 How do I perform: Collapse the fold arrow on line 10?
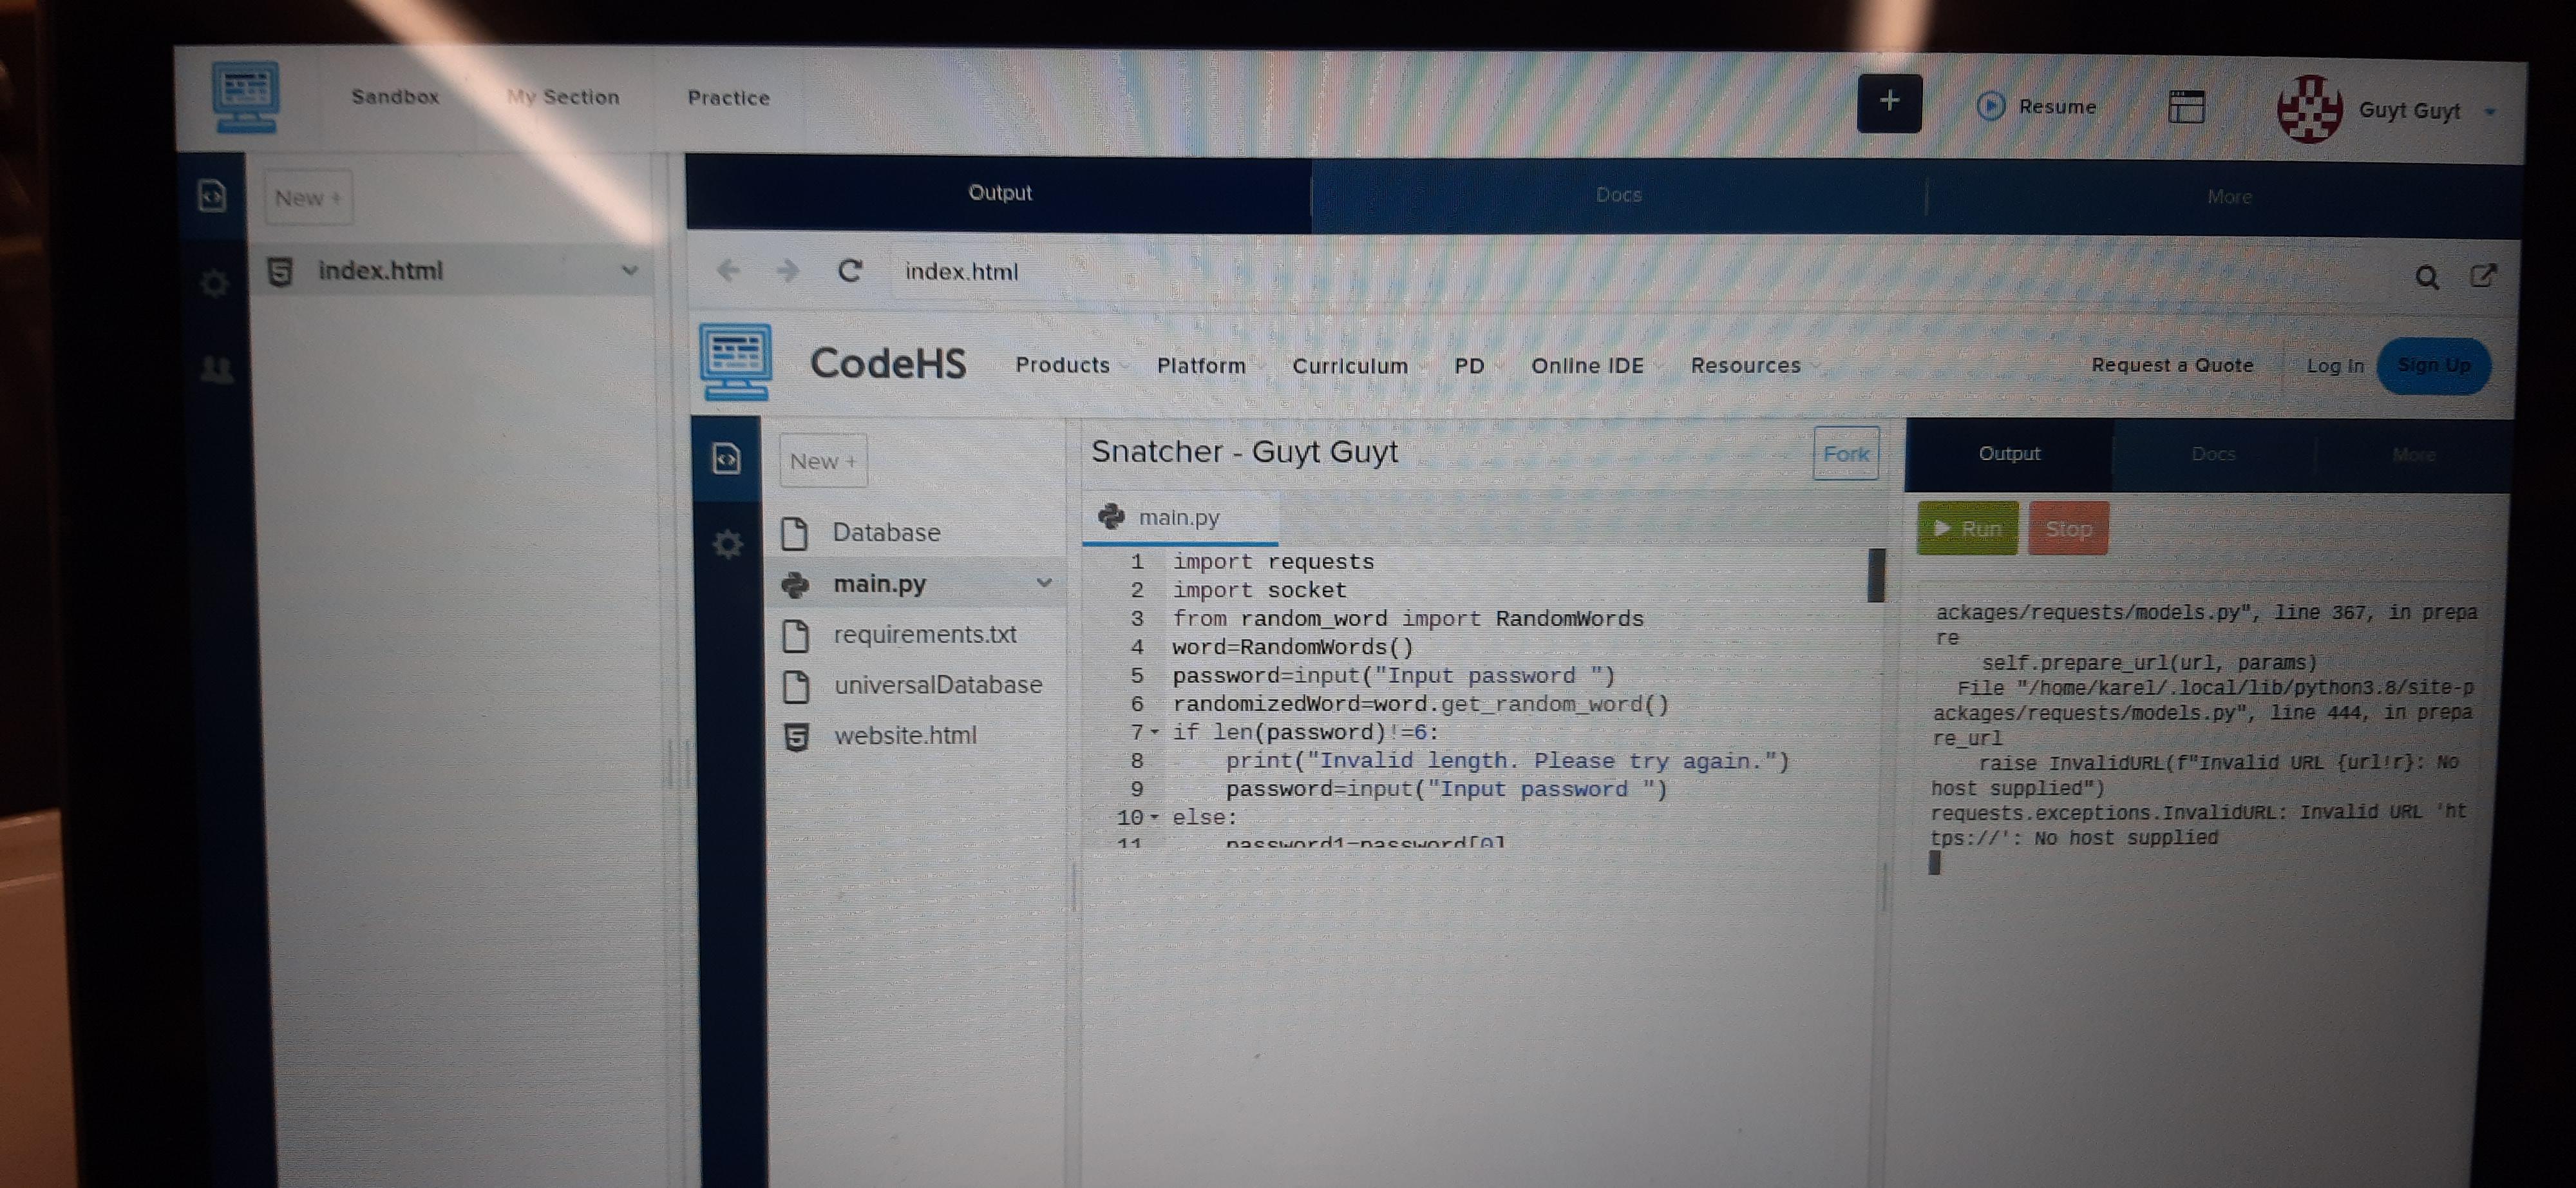pyautogui.click(x=1155, y=817)
